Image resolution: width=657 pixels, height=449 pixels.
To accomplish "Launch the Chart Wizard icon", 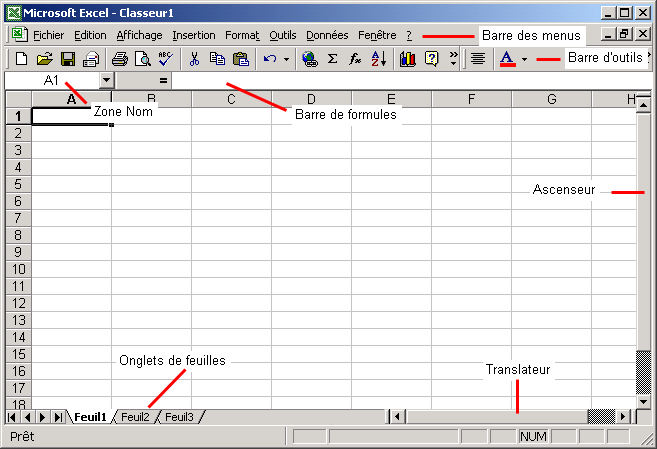I will click(x=408, y=59).
